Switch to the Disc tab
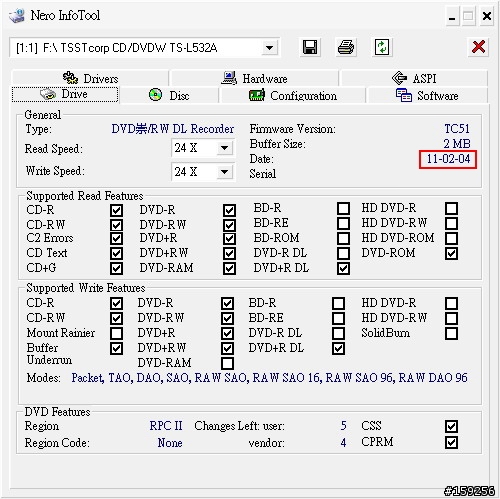This screenshot has height=499, width=500. 169,96
